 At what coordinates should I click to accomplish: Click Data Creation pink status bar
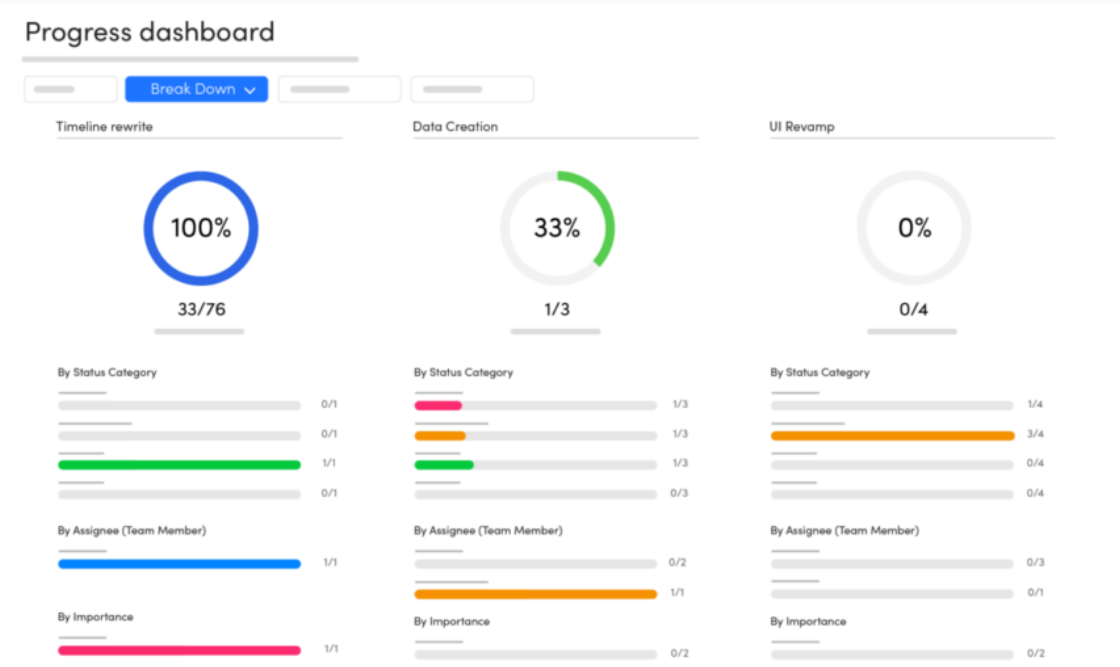click(439, 406)
